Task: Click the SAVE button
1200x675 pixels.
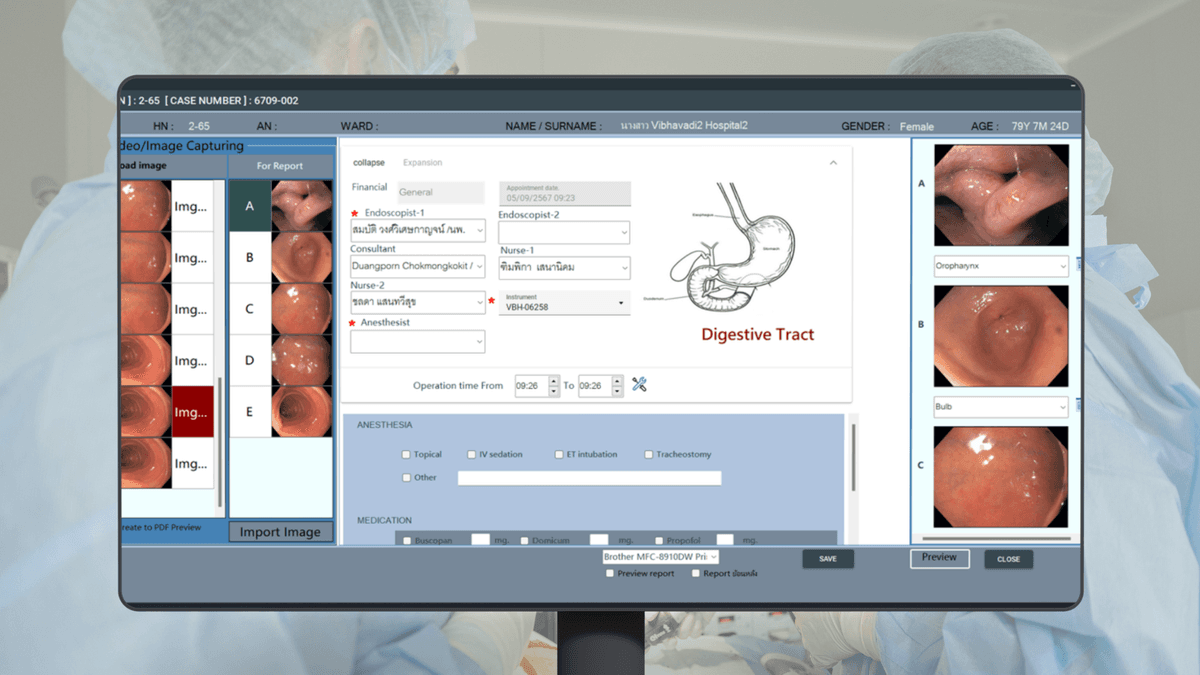Action: tap(828, 559)
